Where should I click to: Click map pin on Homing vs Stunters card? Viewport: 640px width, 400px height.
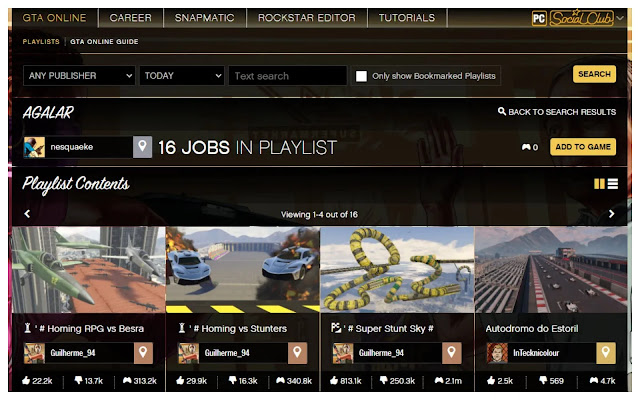(298, 353)
